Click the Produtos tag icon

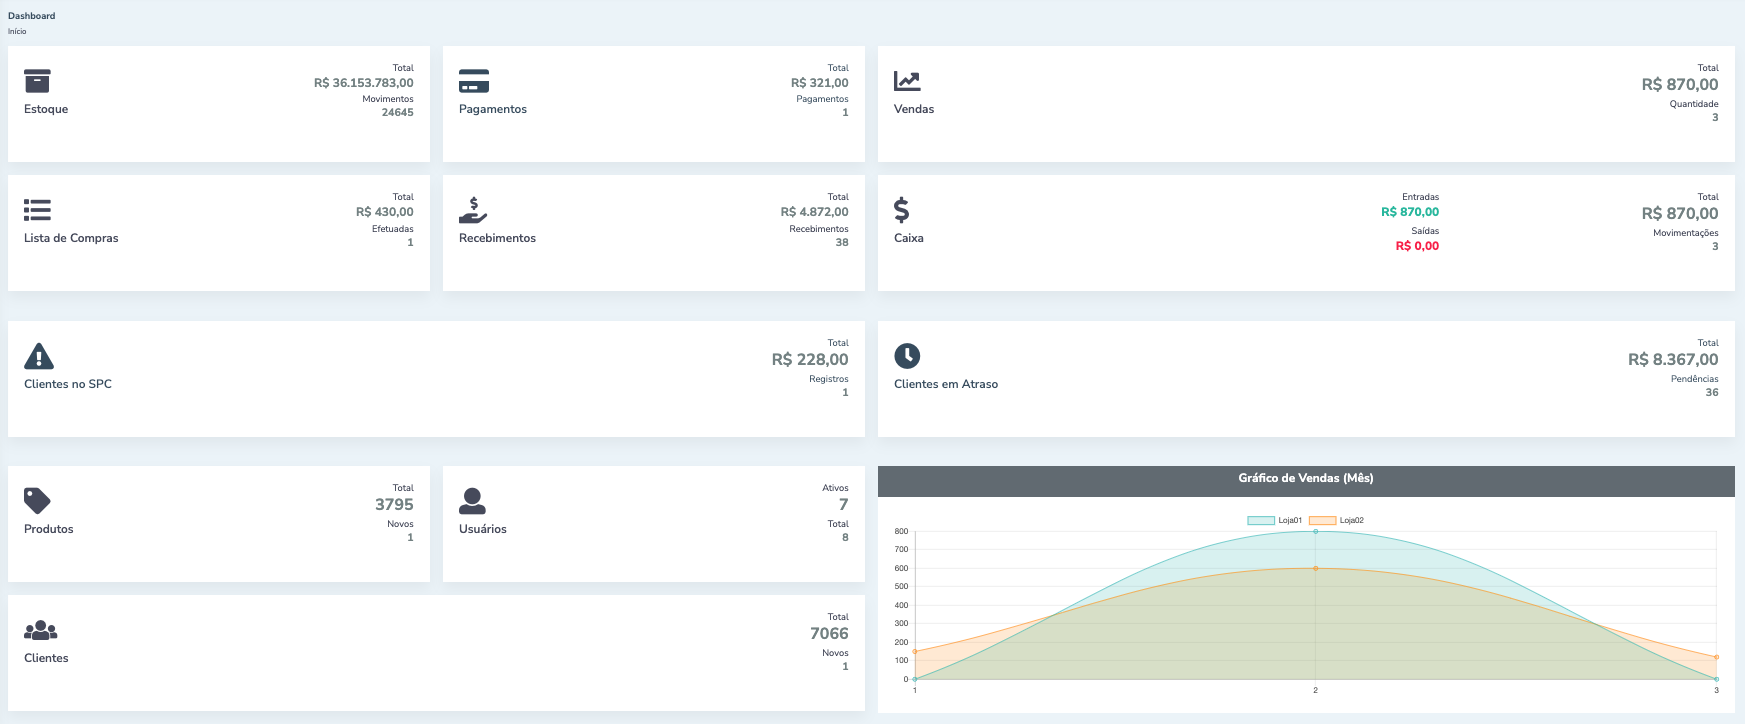point(37,501)
